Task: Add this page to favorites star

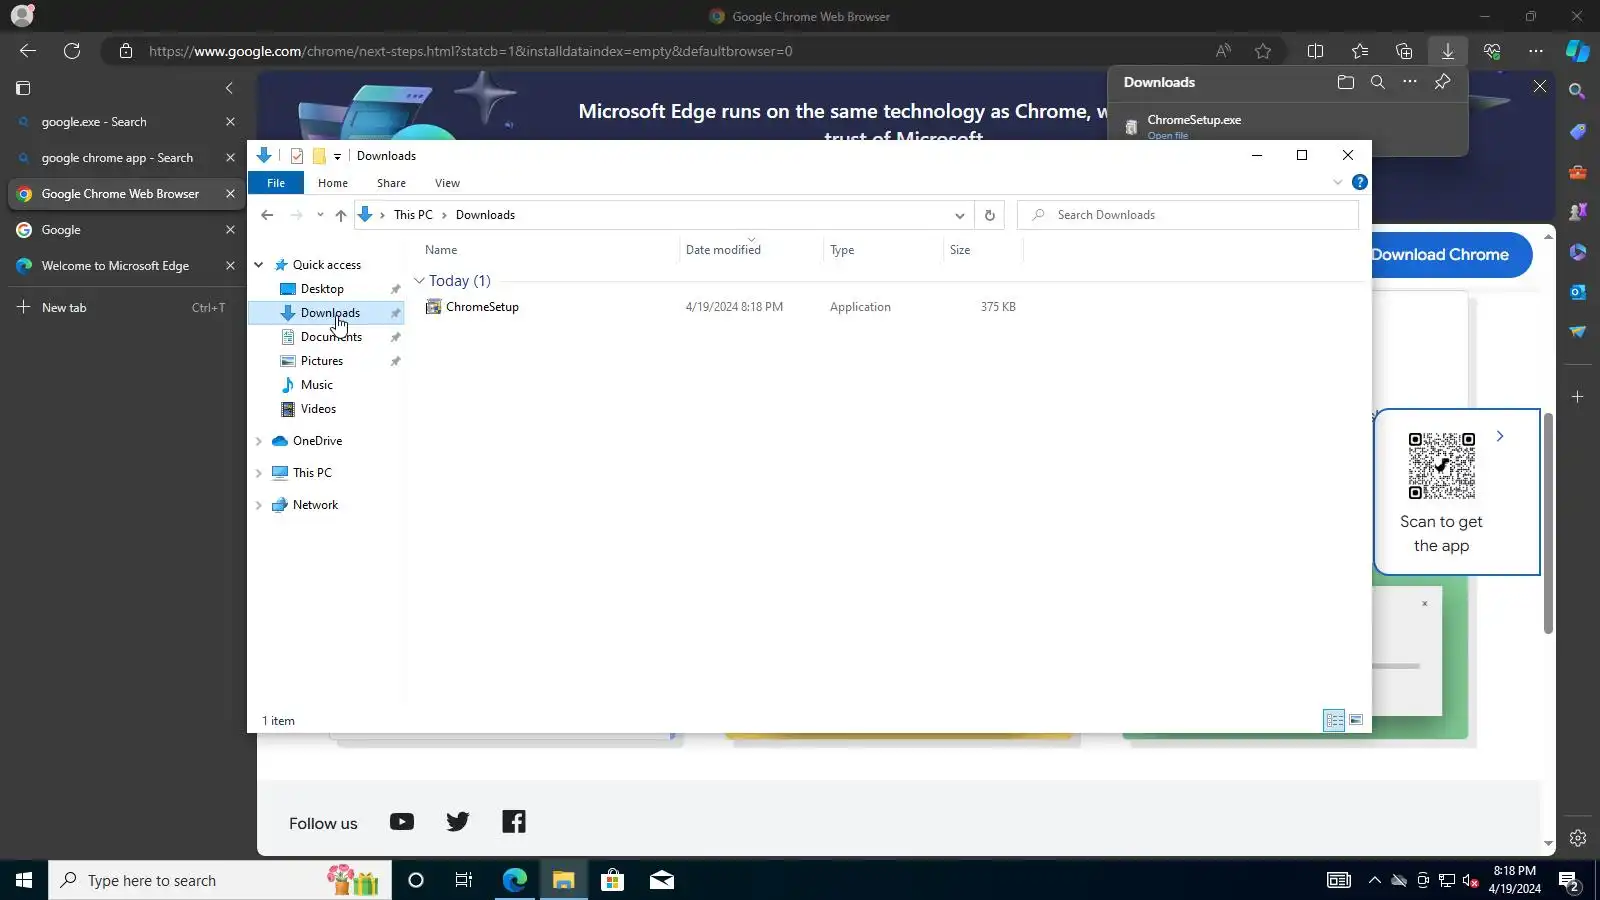Action: (x=1263, y=51)
